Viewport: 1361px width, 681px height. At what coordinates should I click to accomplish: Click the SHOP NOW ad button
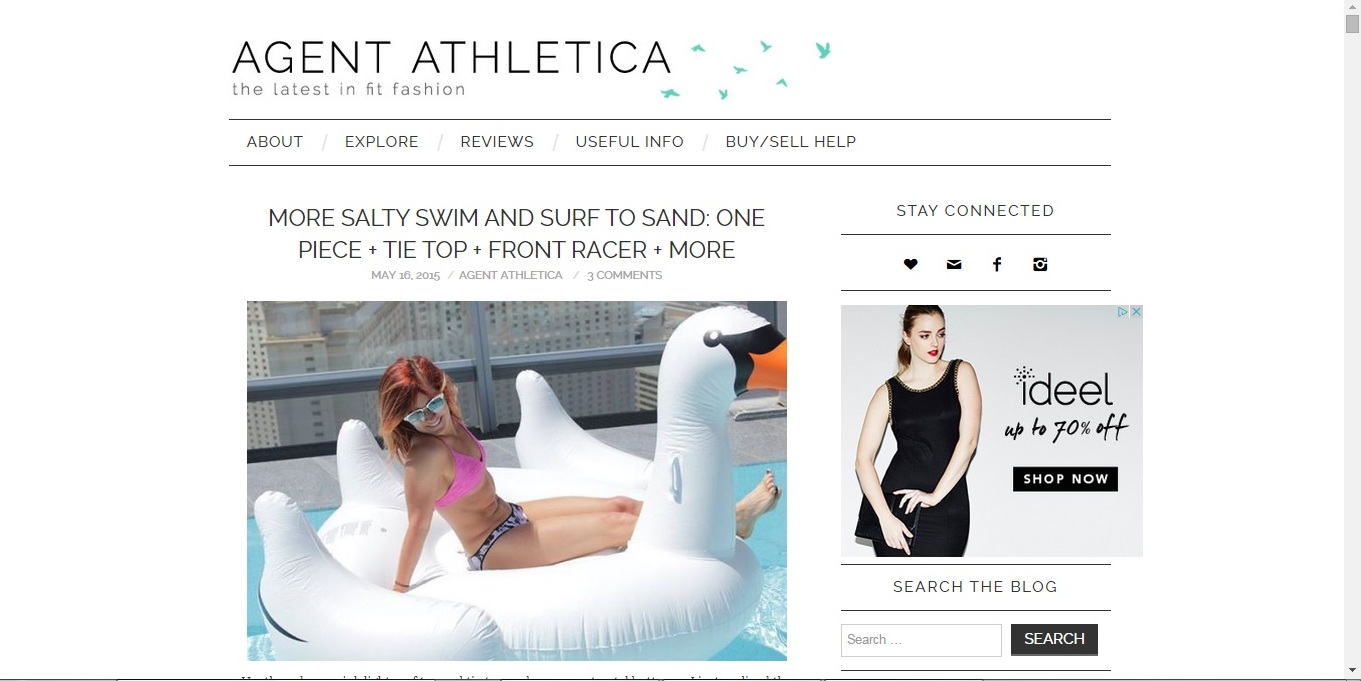1065,479
